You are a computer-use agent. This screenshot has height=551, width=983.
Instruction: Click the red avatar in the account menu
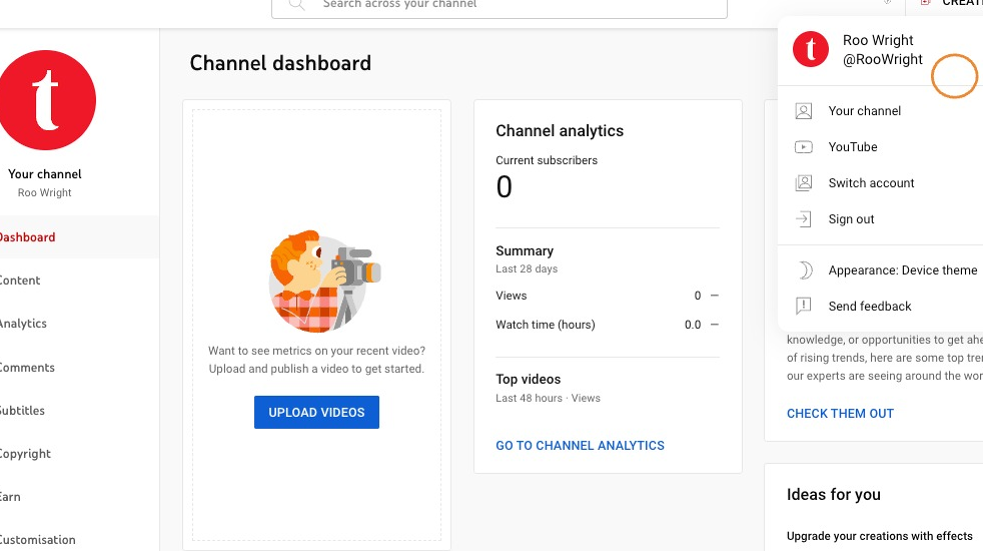pos(811,49)
